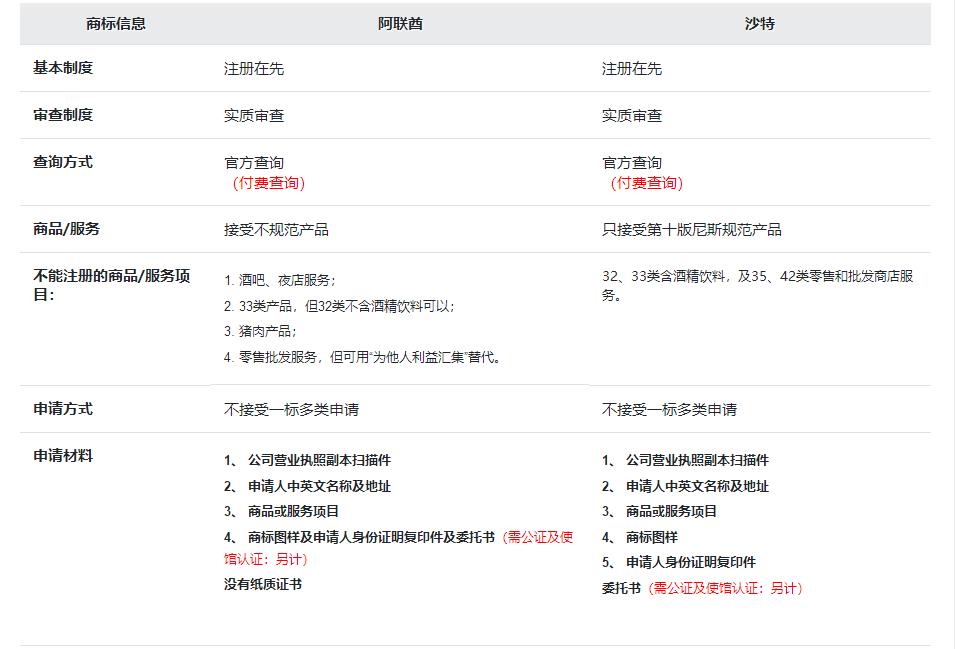Screen dimensions: 955x649
Task: Click the 基本制度 row label
Action: point(63,68)
